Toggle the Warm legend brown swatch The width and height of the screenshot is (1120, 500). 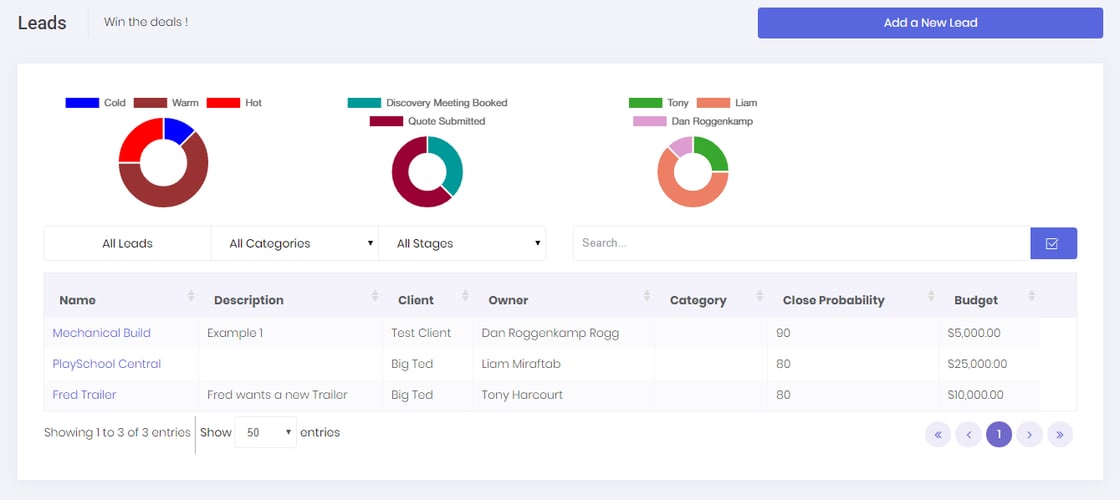(150, 103)
